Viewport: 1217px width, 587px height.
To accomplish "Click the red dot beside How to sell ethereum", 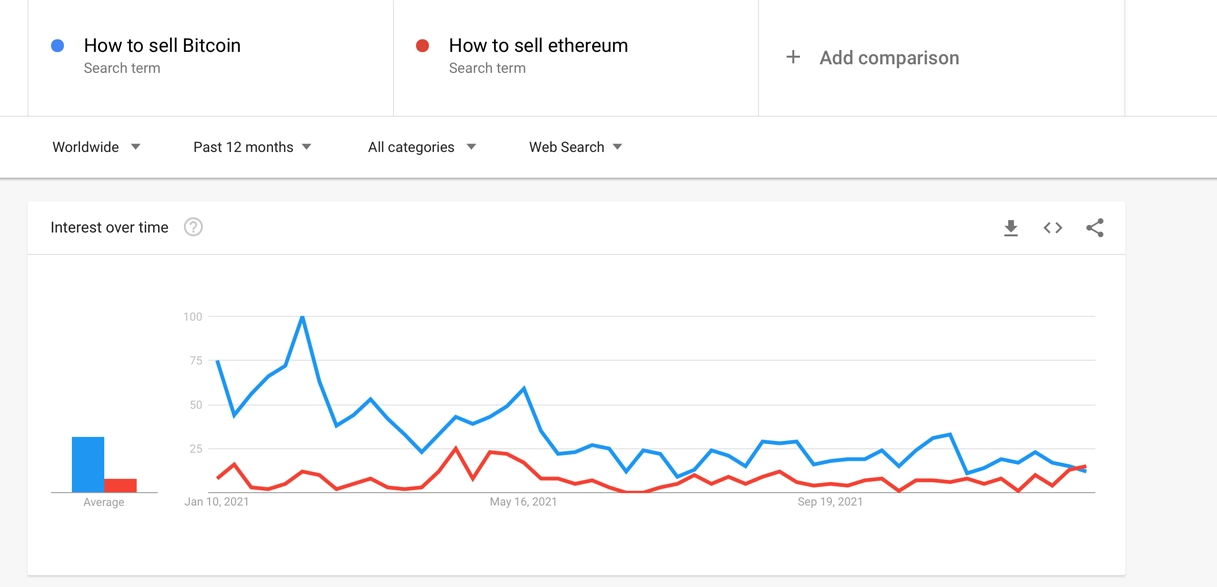I will [x=424, y=45].
